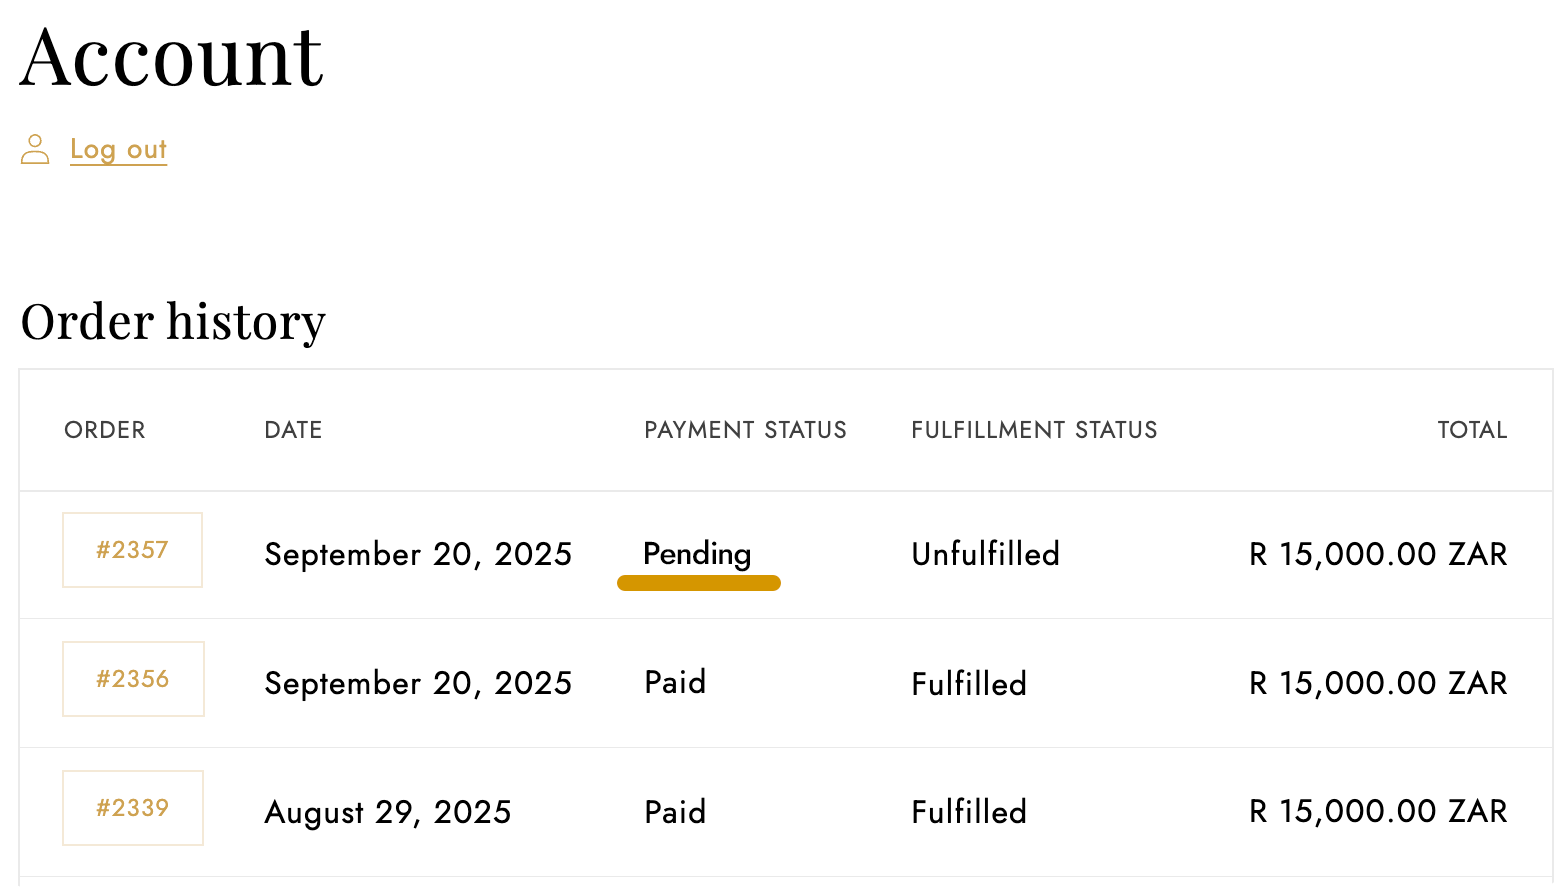Click the DATE column header
This screenshot has width=1568, height=892.
293,430
